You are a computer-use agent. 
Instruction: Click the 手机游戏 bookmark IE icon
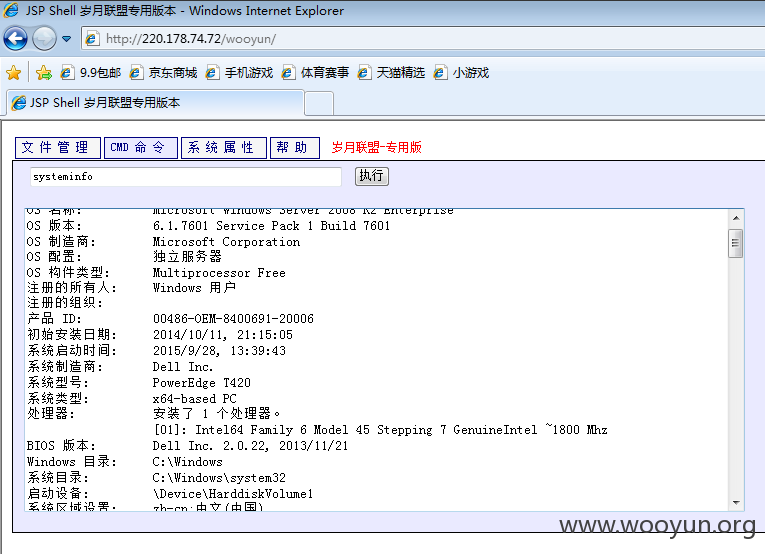click(x=212, y=73)
